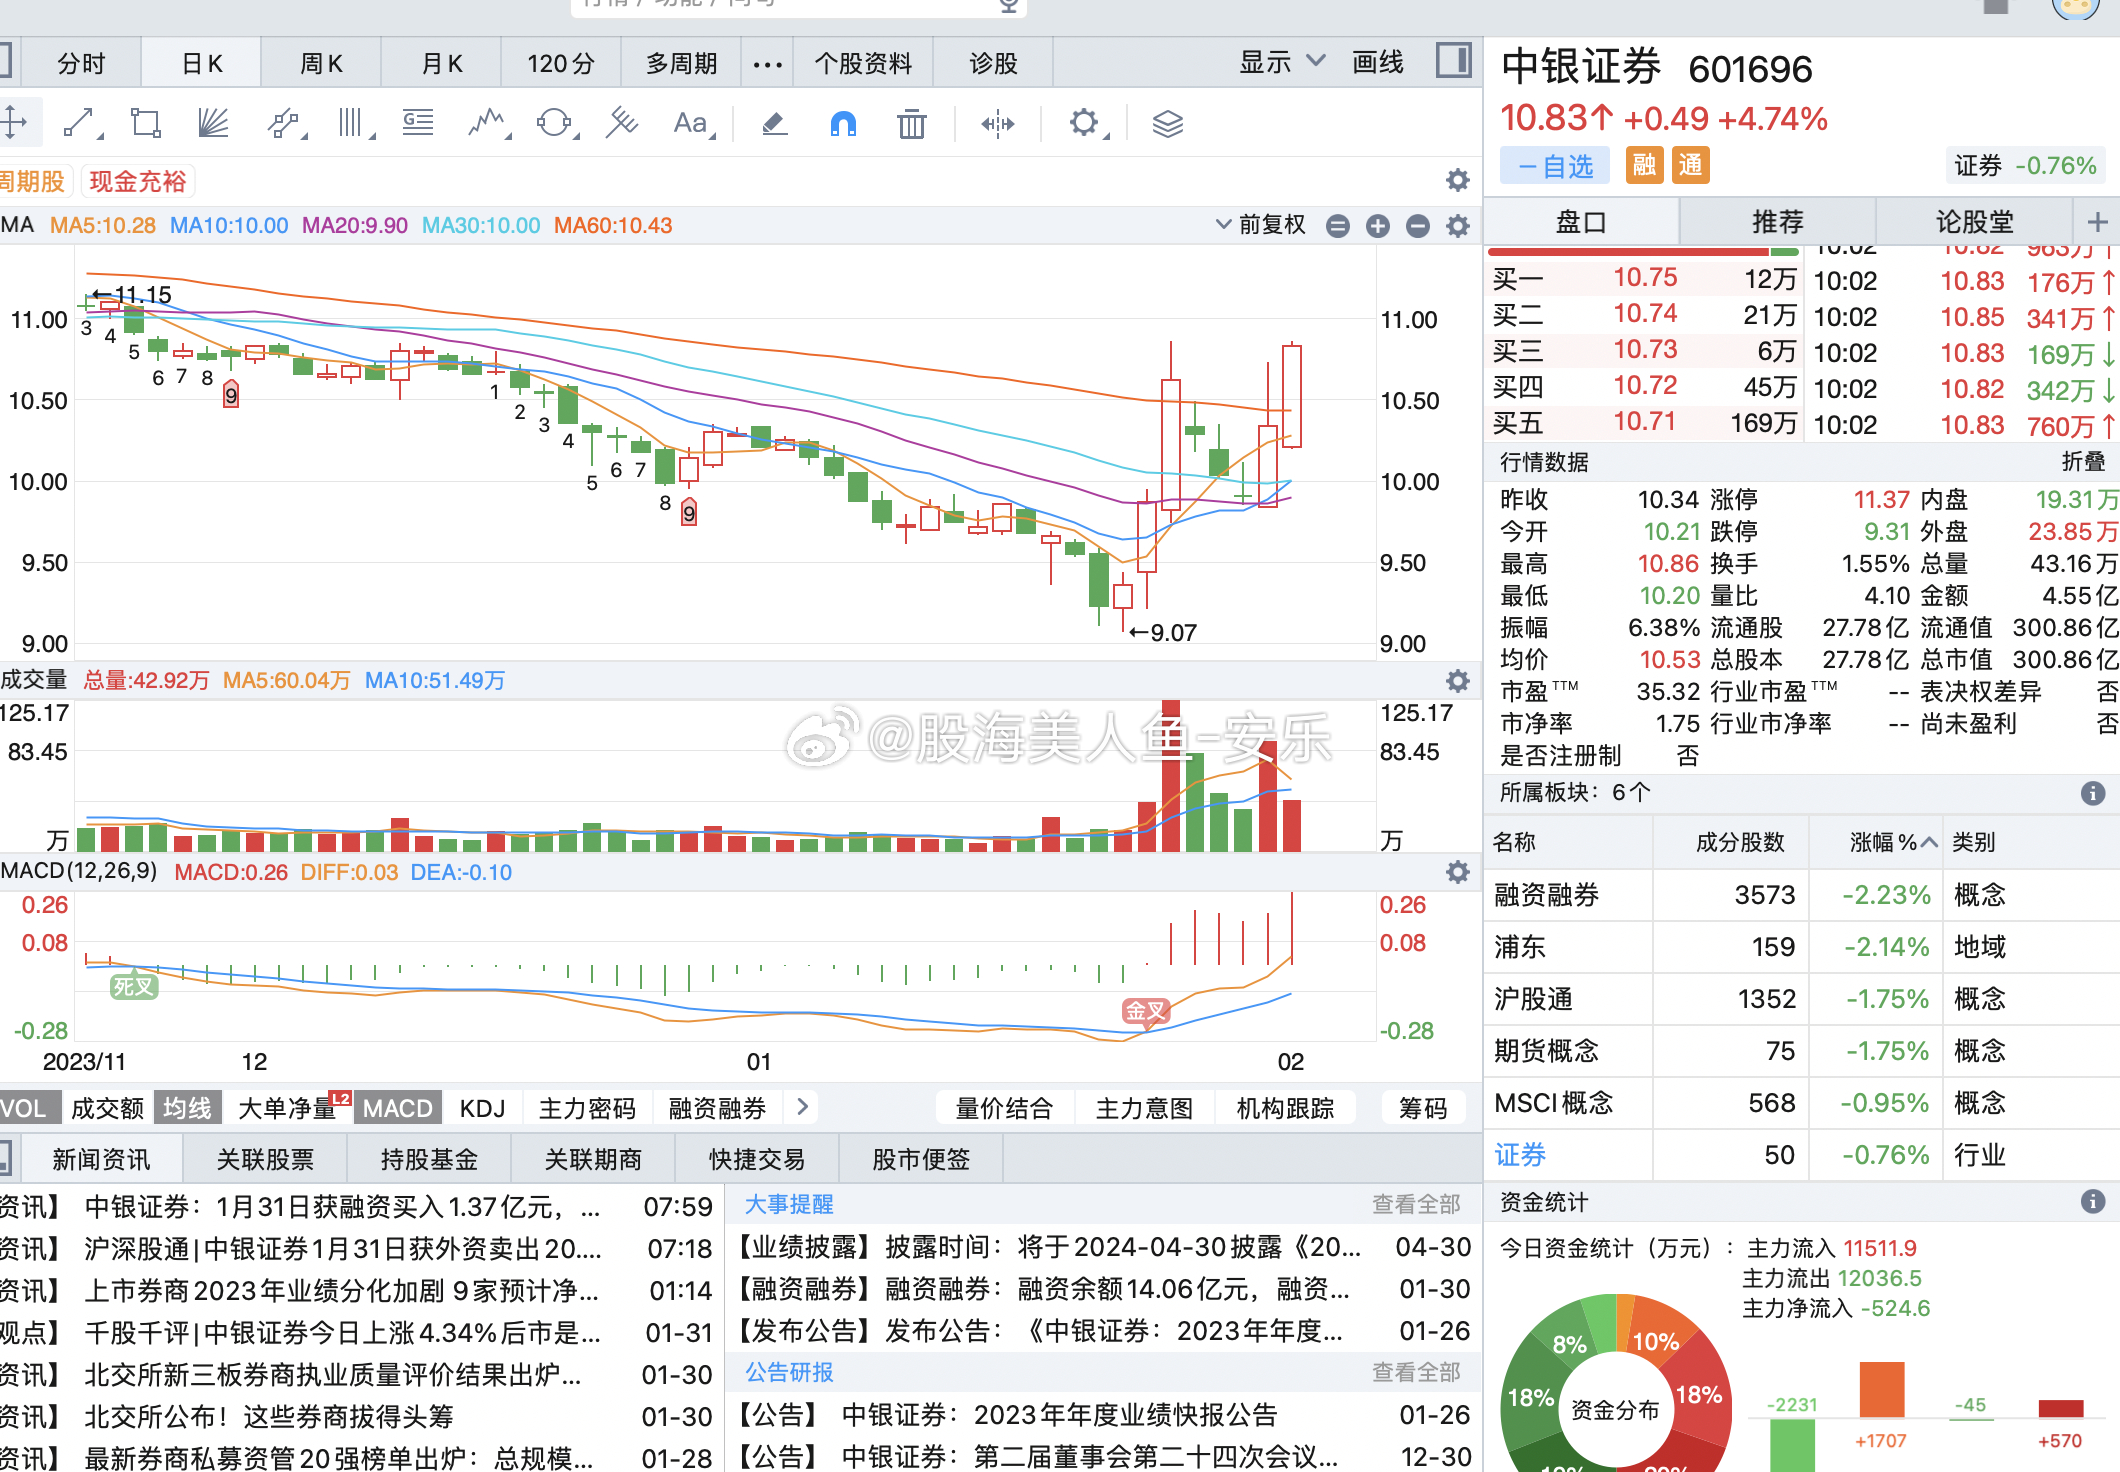This screenshot has width=2120, height=1472.
Task: Click the plus zoom-in chart icon
Action: tap(1378, 226)
